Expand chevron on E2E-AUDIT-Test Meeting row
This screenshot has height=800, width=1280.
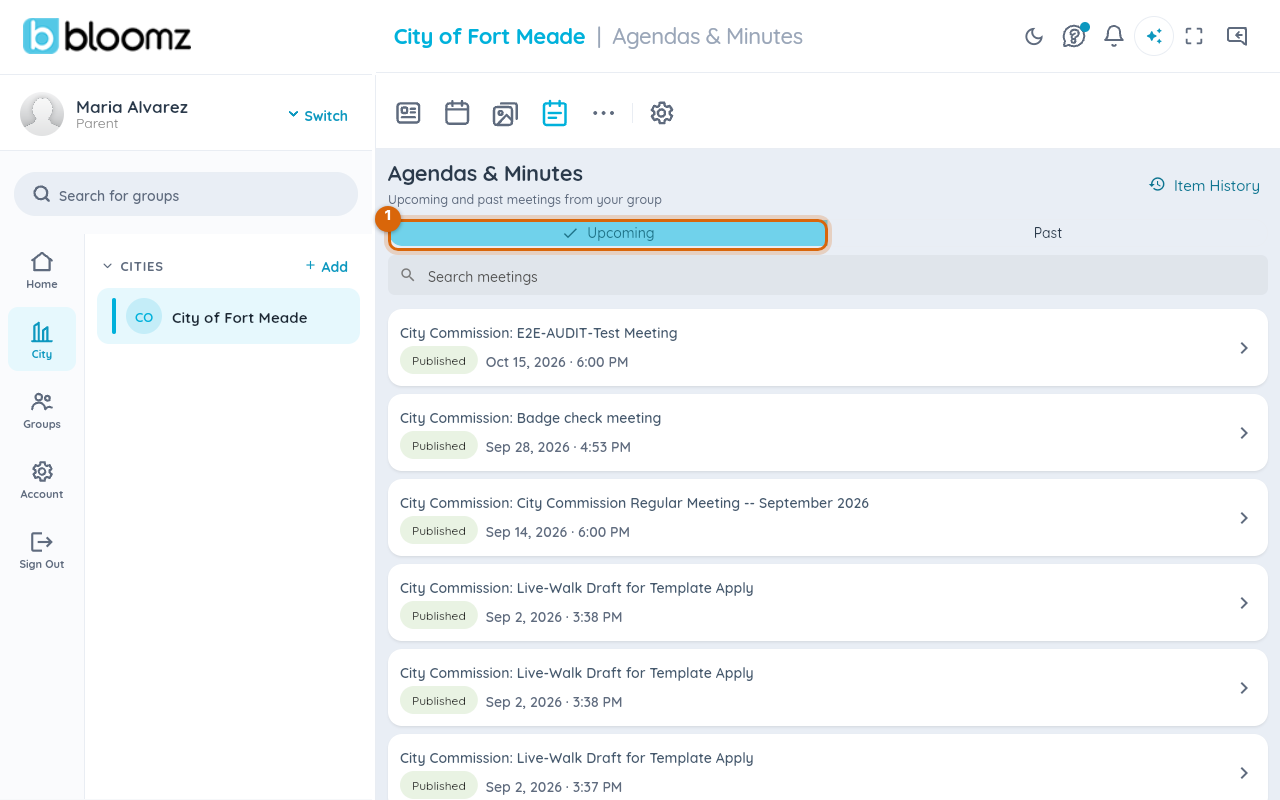tap(1244, 348)
